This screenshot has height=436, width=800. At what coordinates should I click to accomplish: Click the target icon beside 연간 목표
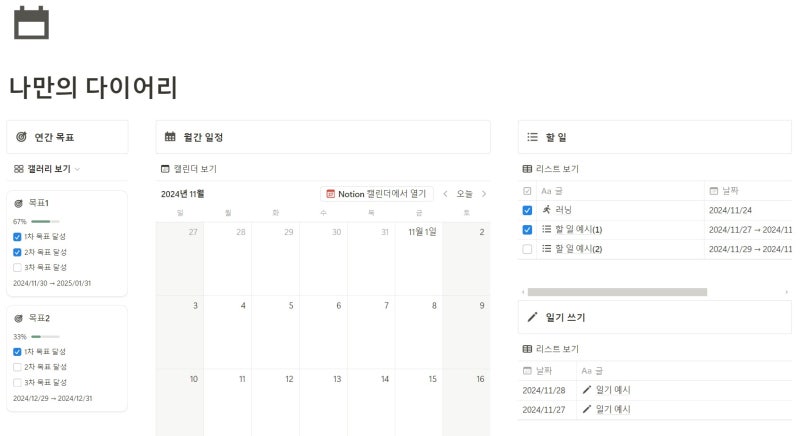click(x=21, y=137)
